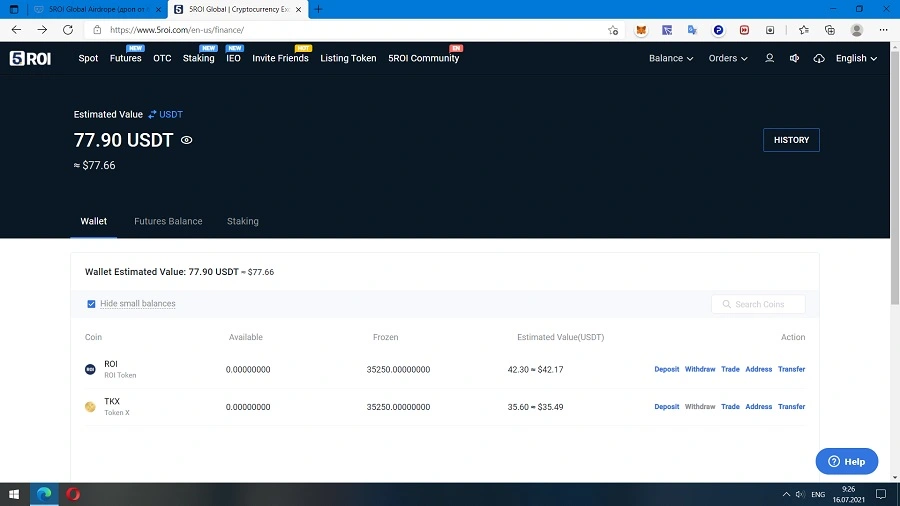Click the HISTORY button
Viewport: 900px width, 506px height.
click(791, 140)
